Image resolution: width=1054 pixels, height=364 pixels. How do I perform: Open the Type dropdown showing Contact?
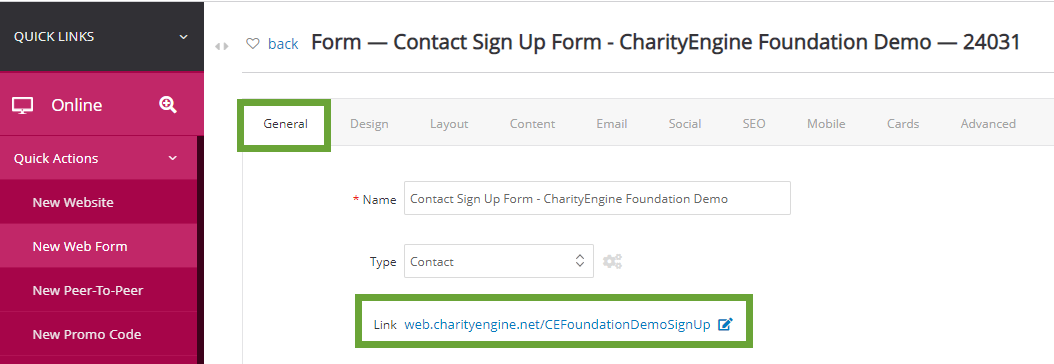click(x=499, y=261)
